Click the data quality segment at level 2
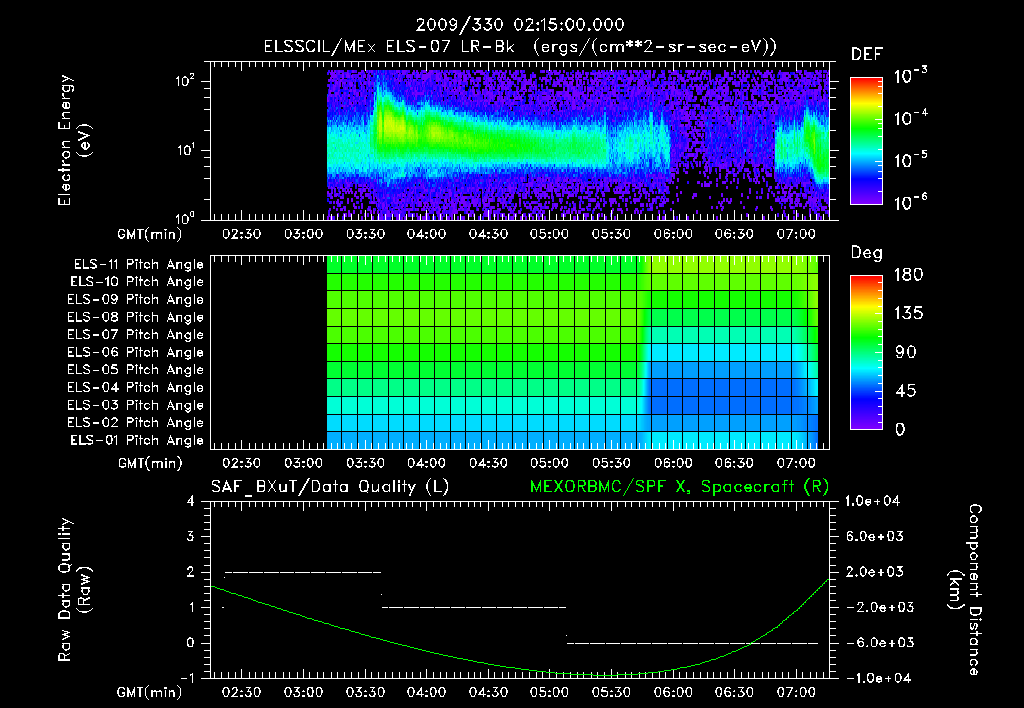 click(303, 572)
